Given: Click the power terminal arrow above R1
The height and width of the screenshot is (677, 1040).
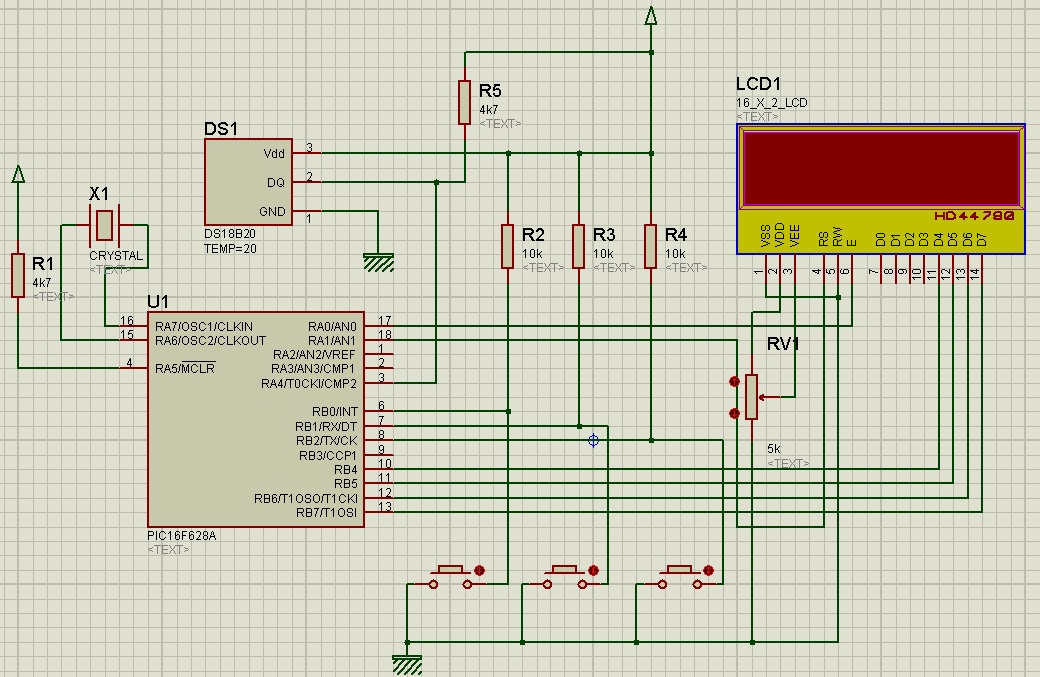Looking at the screenshot, I should tap(18, 174).
